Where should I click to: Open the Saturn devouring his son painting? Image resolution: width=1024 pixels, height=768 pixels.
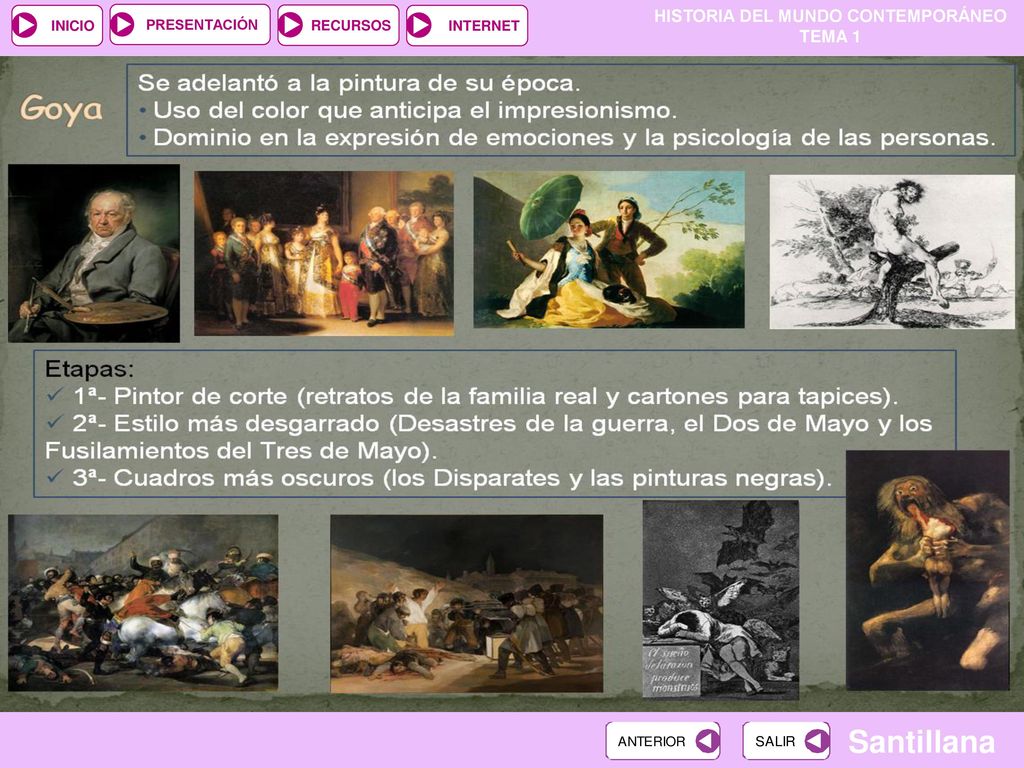click(927, 570)
